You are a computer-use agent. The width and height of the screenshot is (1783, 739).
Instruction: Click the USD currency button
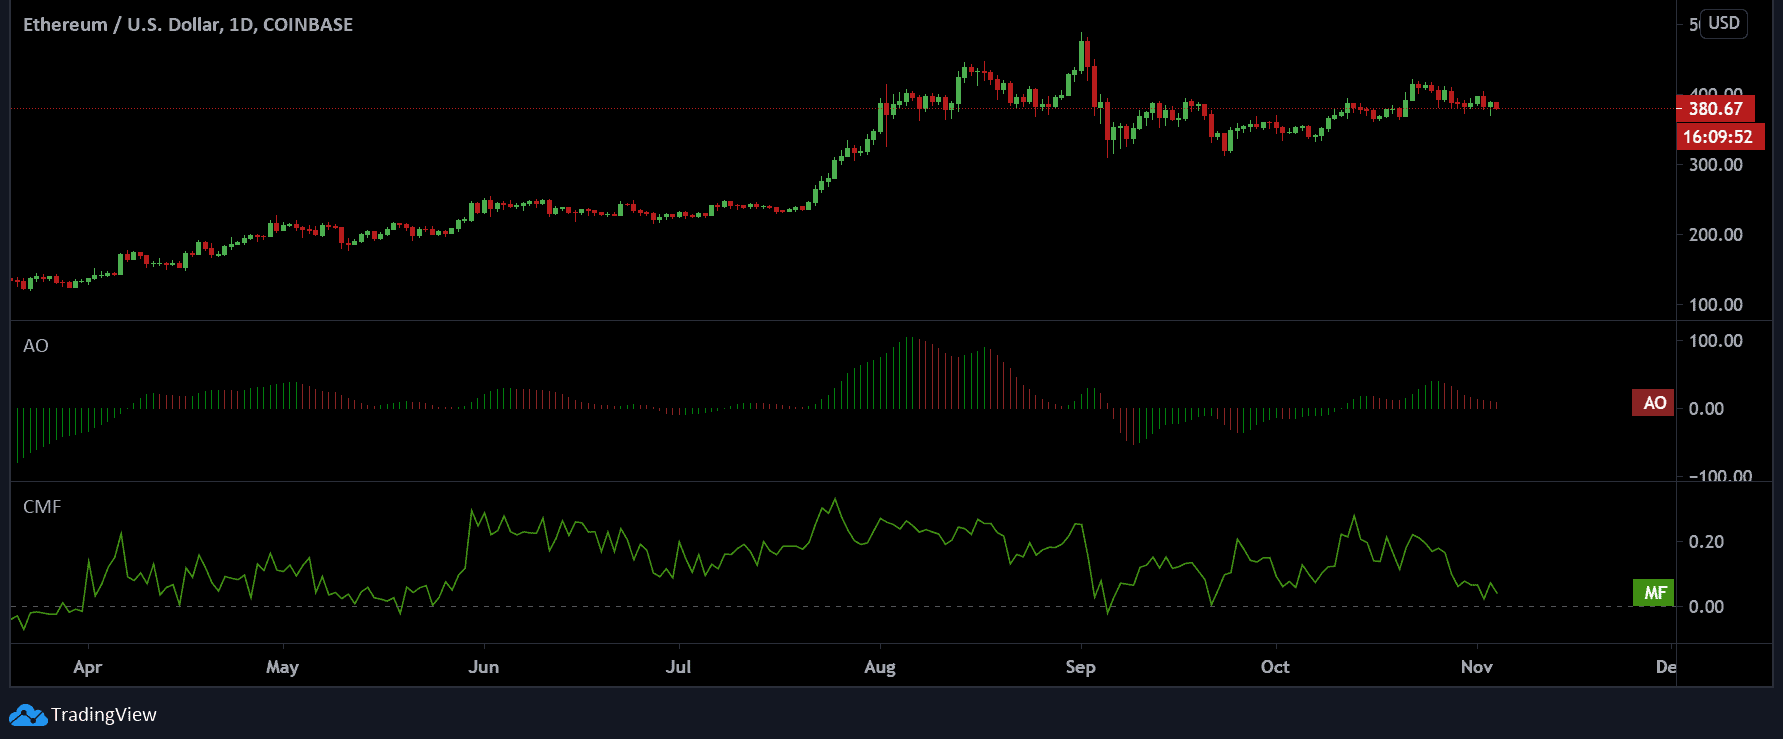pyautogui.click(x=1724, y=23)
